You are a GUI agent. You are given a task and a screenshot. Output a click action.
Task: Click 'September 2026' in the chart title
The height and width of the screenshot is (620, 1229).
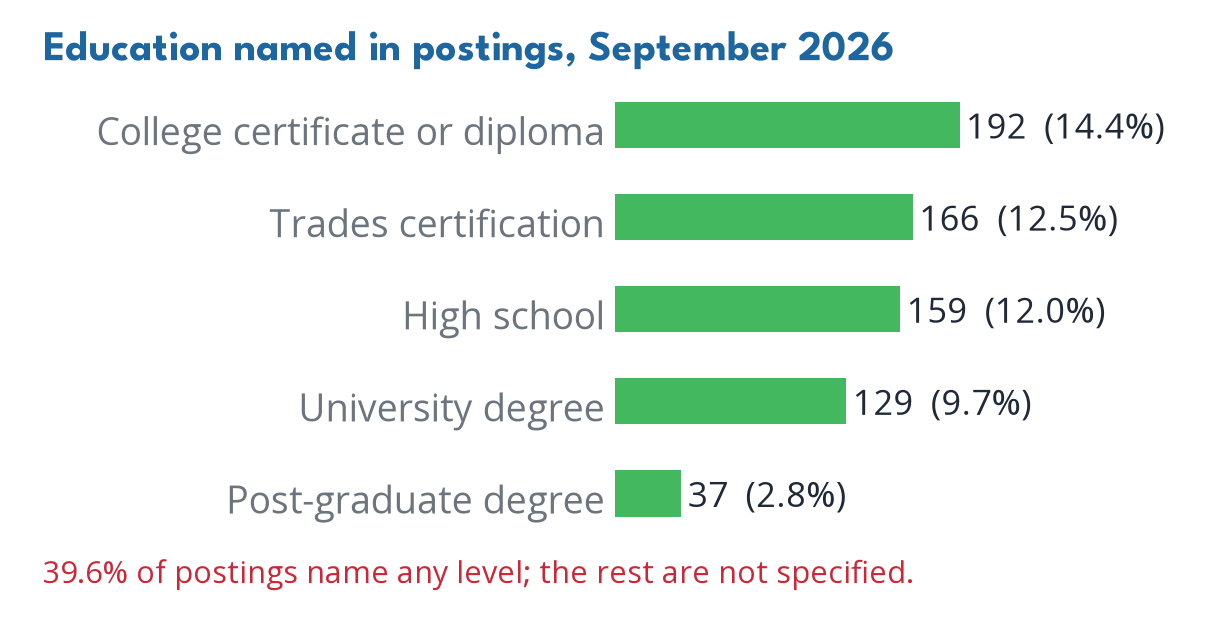click(x=741, y=48)
